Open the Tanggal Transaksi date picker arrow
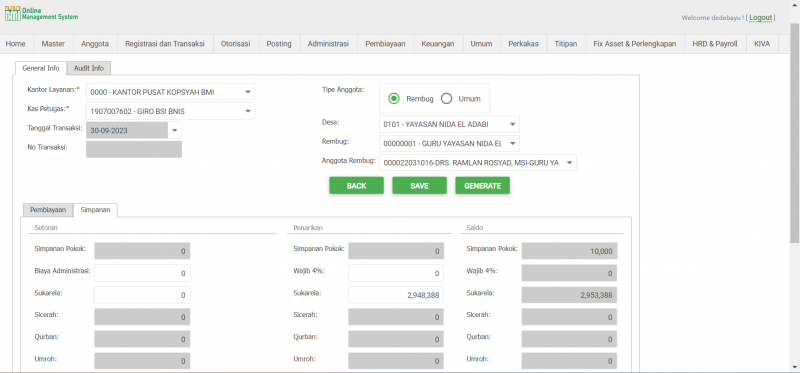Image resolution: width=800 pixels, height=373 pixels. 174,131
